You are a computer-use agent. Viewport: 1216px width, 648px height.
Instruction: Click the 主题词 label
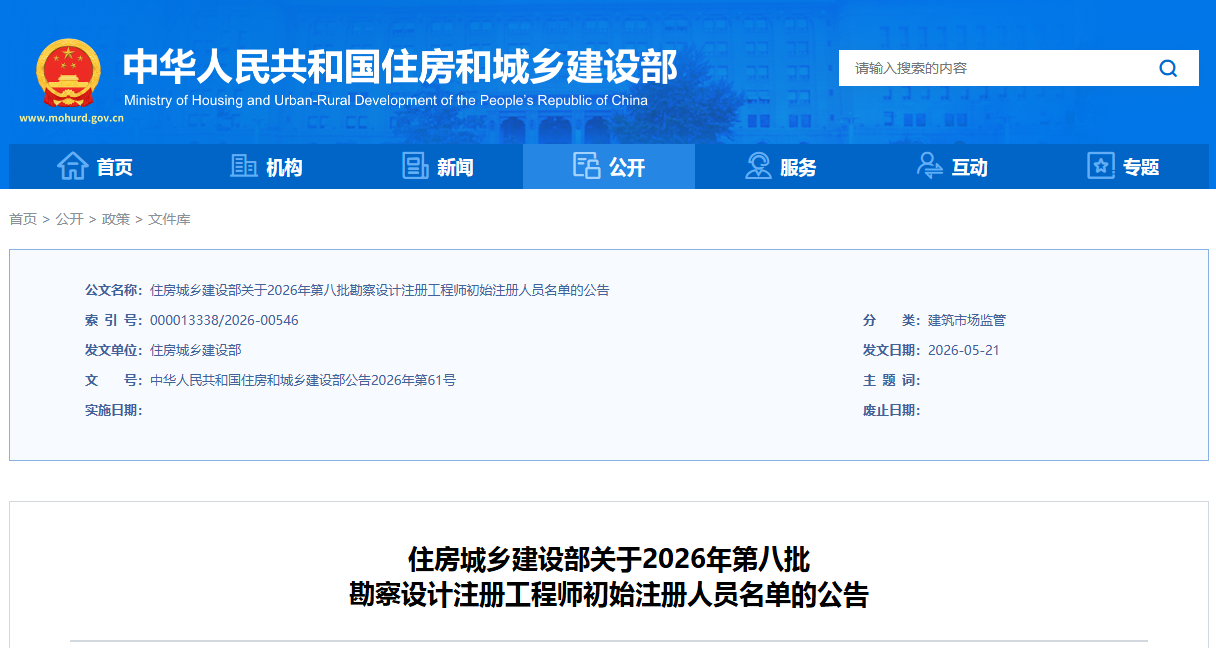[891, 380]
